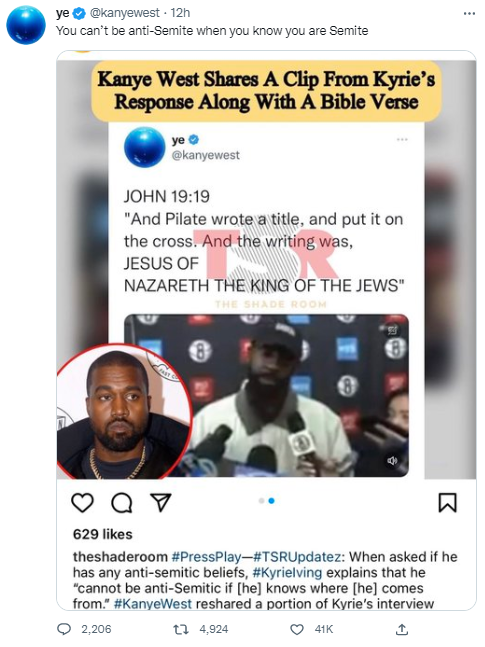
Task: Click the three dots in the embedded tweet
Action: point(402,139)
